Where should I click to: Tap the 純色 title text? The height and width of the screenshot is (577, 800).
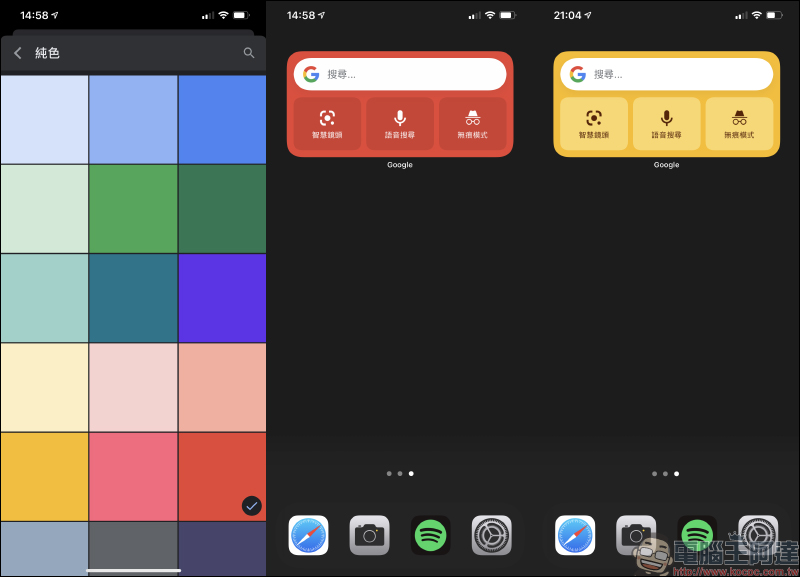[x=47, y=53]
